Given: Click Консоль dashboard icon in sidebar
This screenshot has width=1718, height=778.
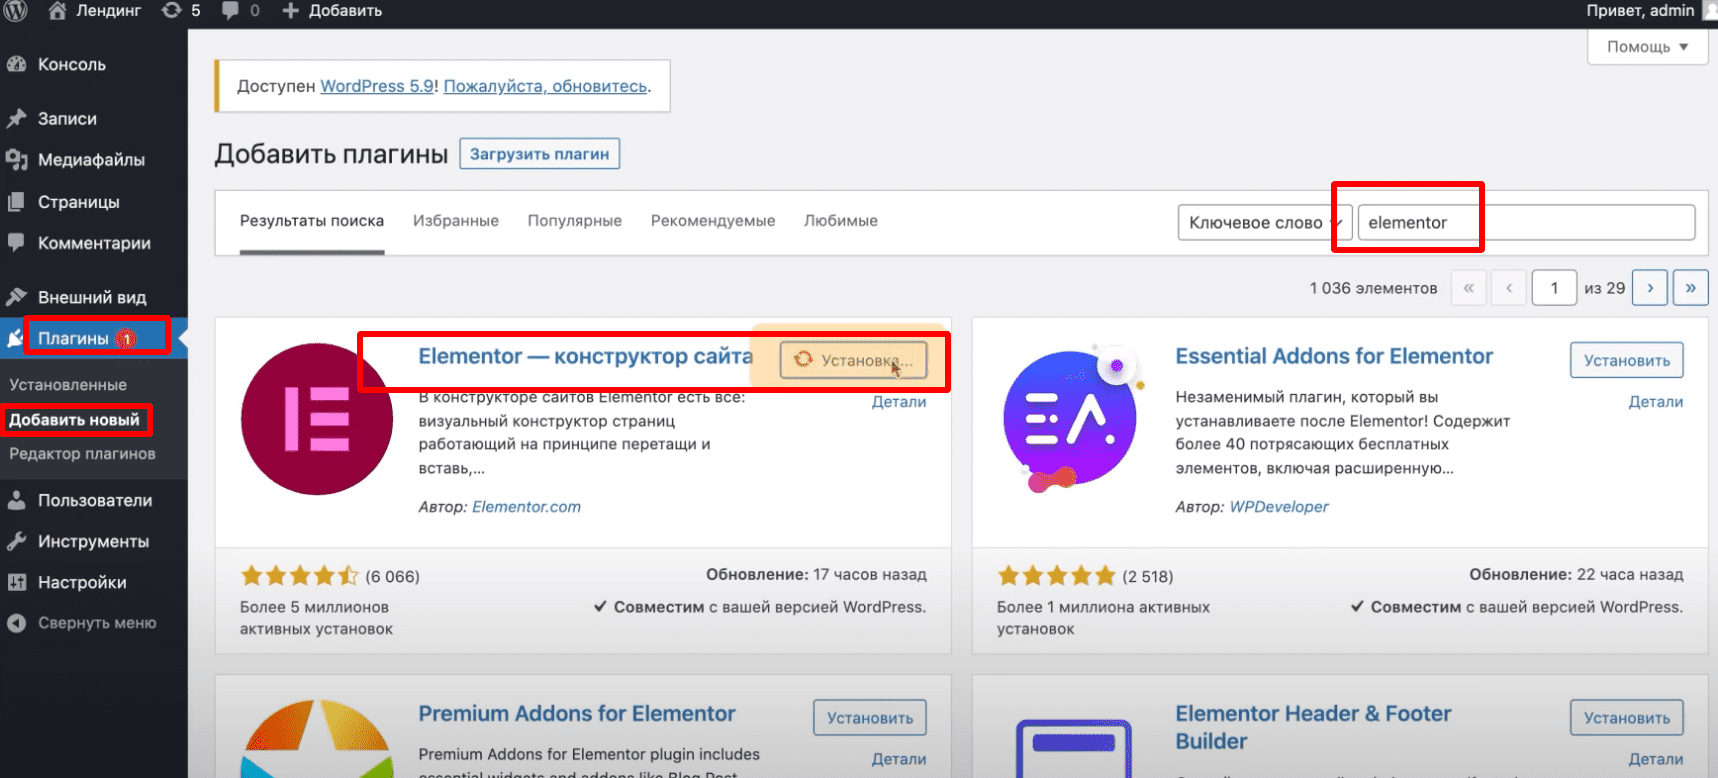Looking at the screenshot, I should [x=16, y=64].
